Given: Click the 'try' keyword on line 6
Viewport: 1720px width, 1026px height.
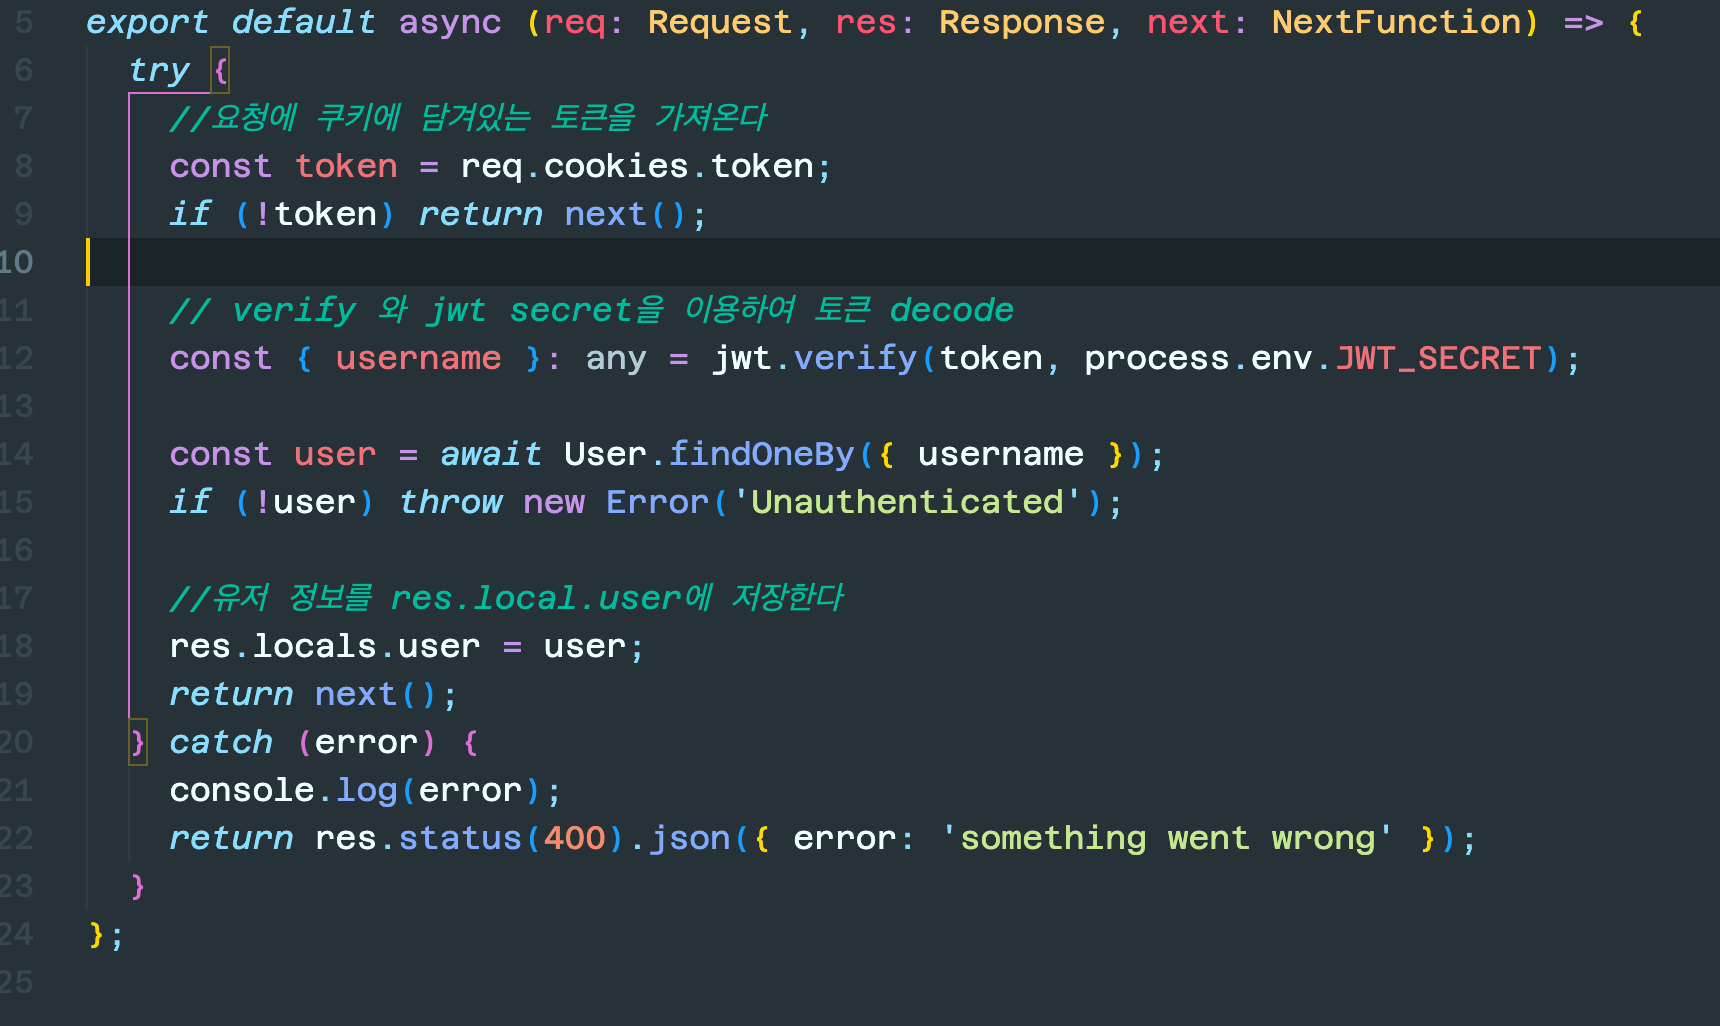Looking at the screenshot, I should (x=159, y=70).
